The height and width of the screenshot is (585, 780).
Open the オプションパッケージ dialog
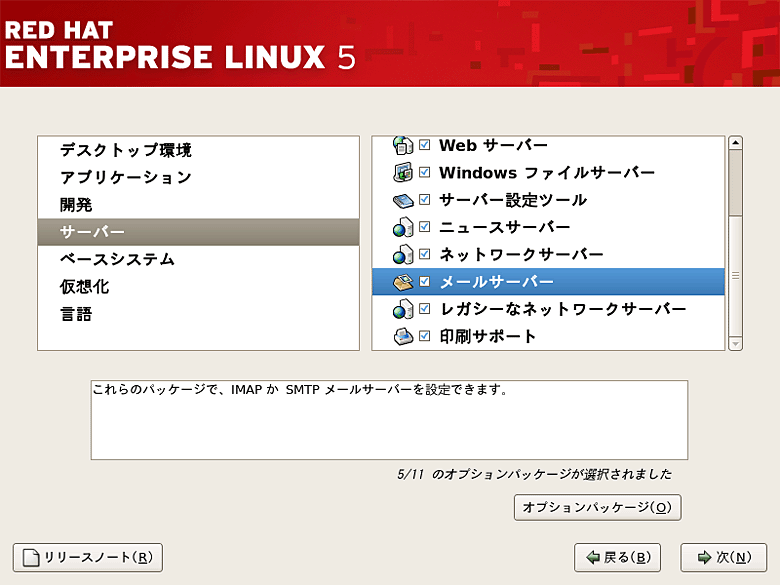pos(597,507)
